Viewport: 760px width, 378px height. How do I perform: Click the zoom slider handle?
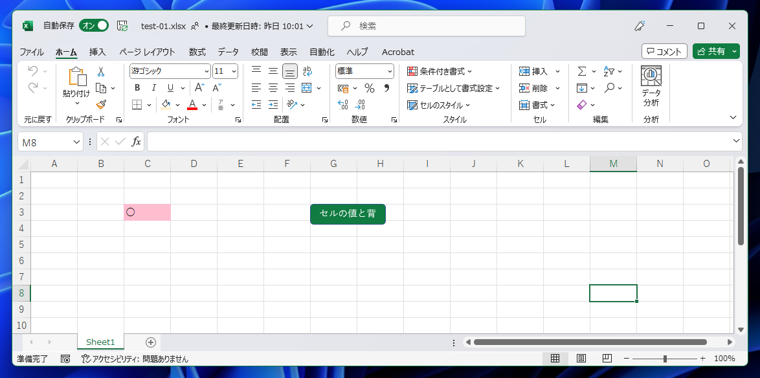click(x=665, y=359)
